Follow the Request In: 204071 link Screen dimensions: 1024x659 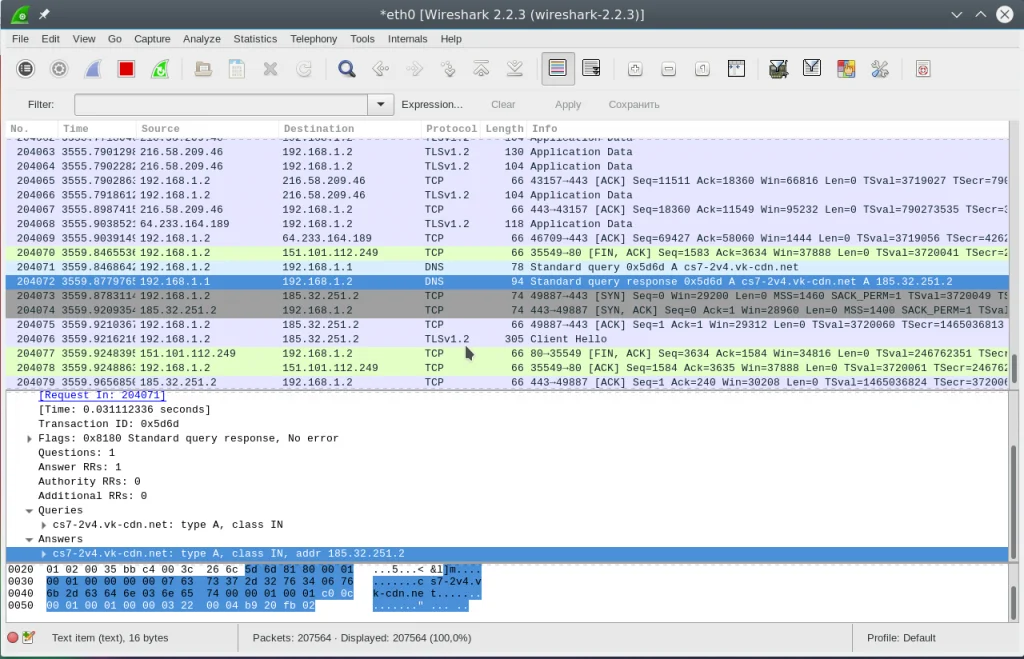(101, 396)
